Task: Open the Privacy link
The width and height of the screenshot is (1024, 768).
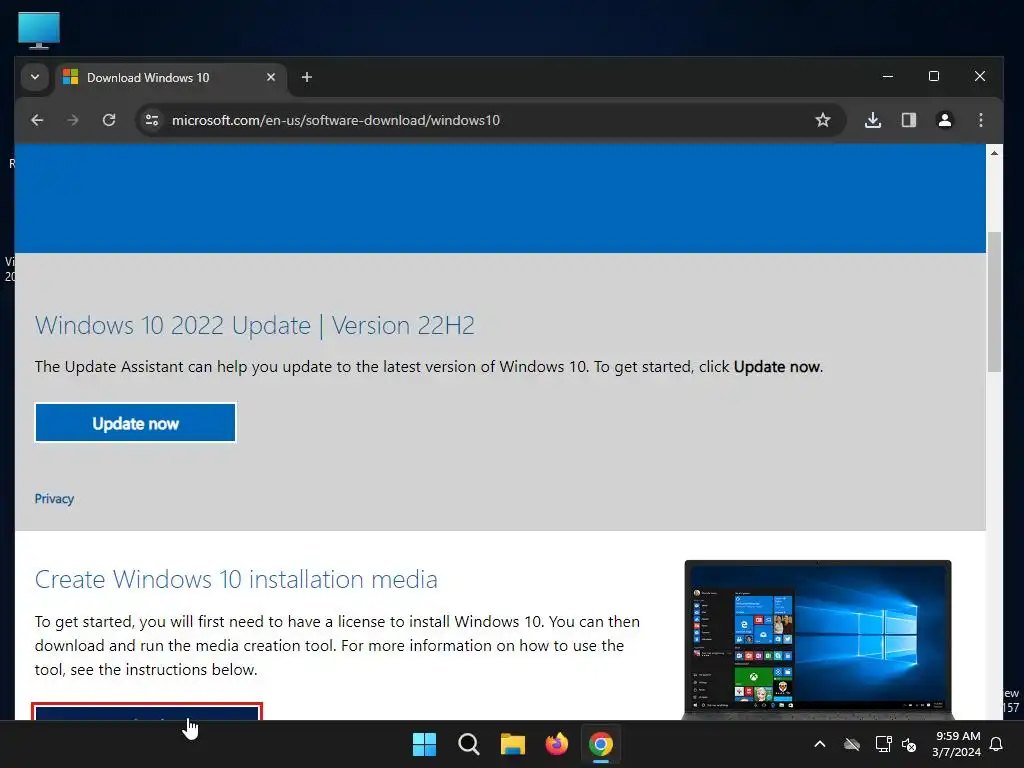Action: coord(54,499)
